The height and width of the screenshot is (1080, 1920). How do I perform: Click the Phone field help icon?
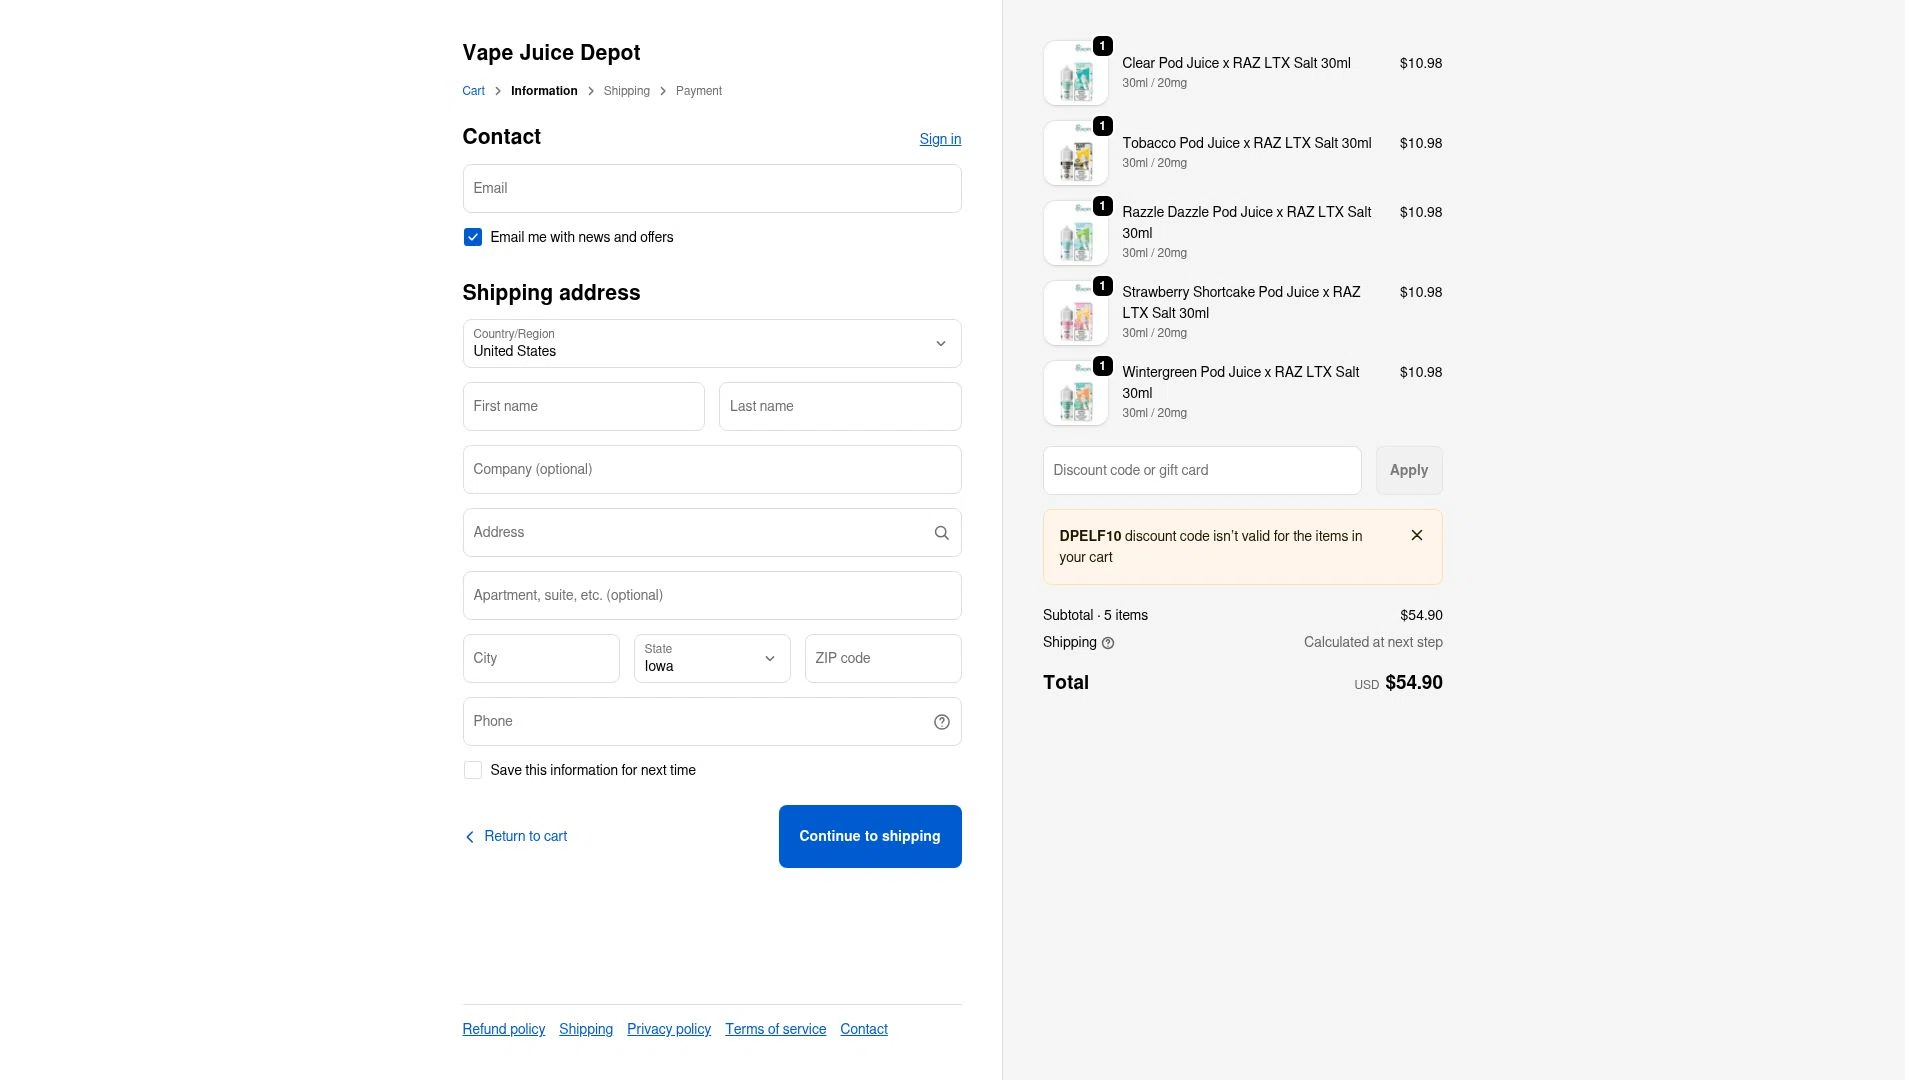[941, 722]
